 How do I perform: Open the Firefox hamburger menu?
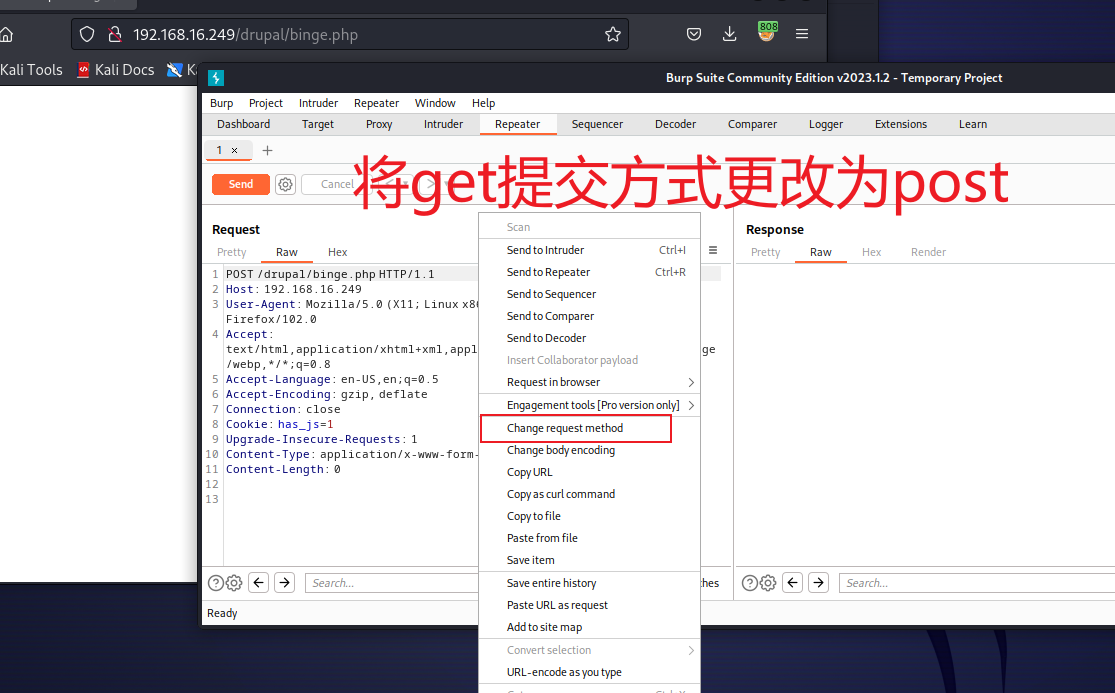click(802, 34)
